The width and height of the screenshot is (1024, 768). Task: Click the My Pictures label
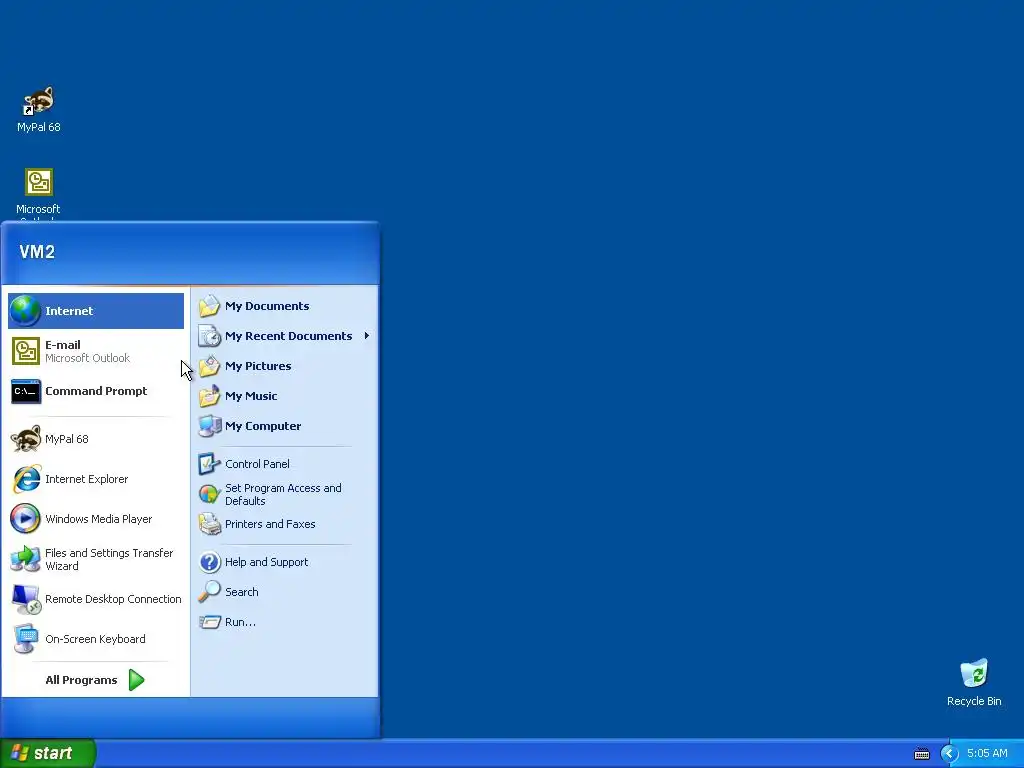258,366
